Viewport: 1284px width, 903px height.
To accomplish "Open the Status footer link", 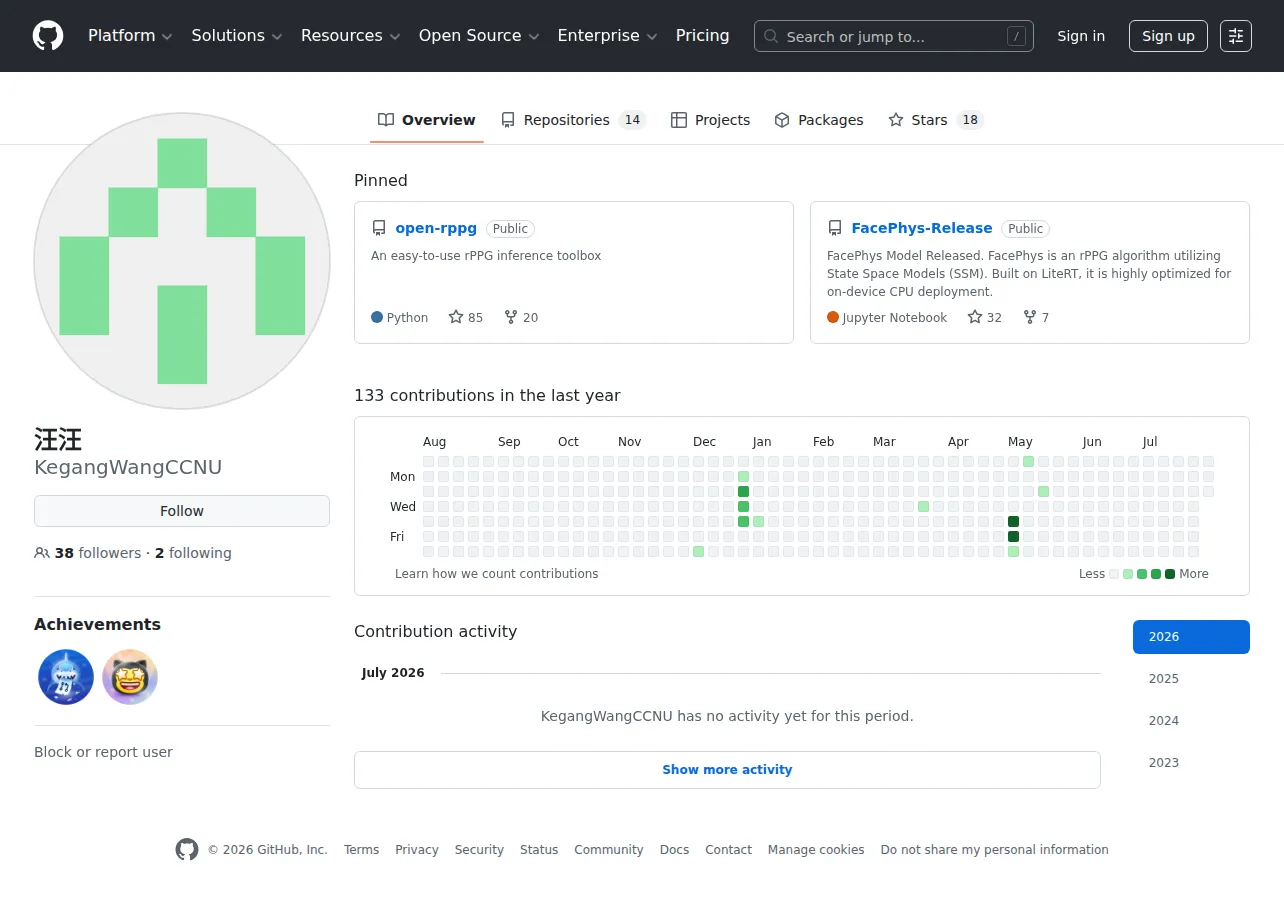I will [x=539, y=850].
